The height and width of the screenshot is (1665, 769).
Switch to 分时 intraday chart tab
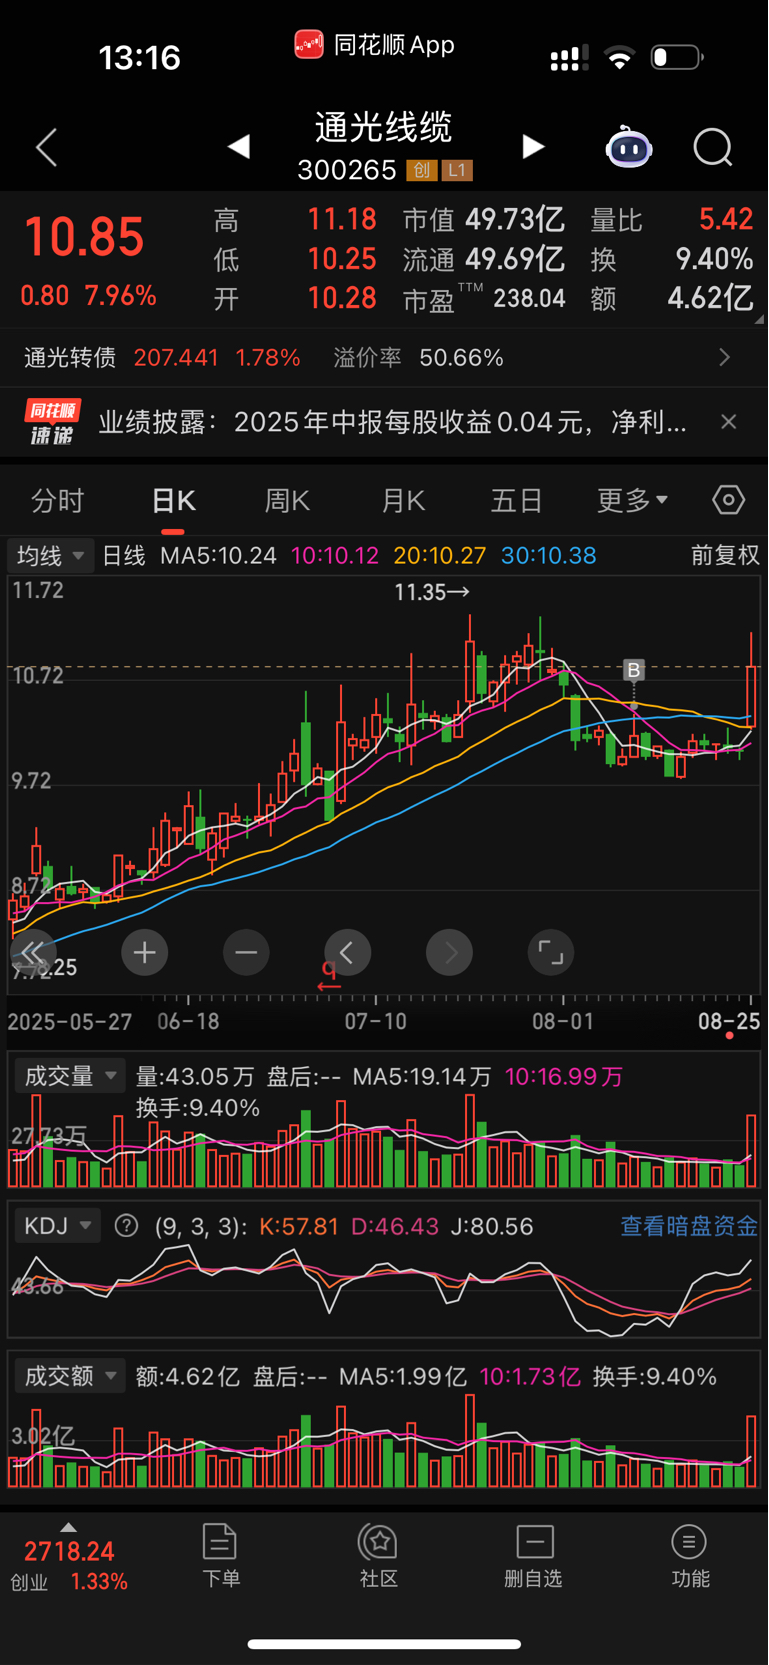[x=58, y=500]
